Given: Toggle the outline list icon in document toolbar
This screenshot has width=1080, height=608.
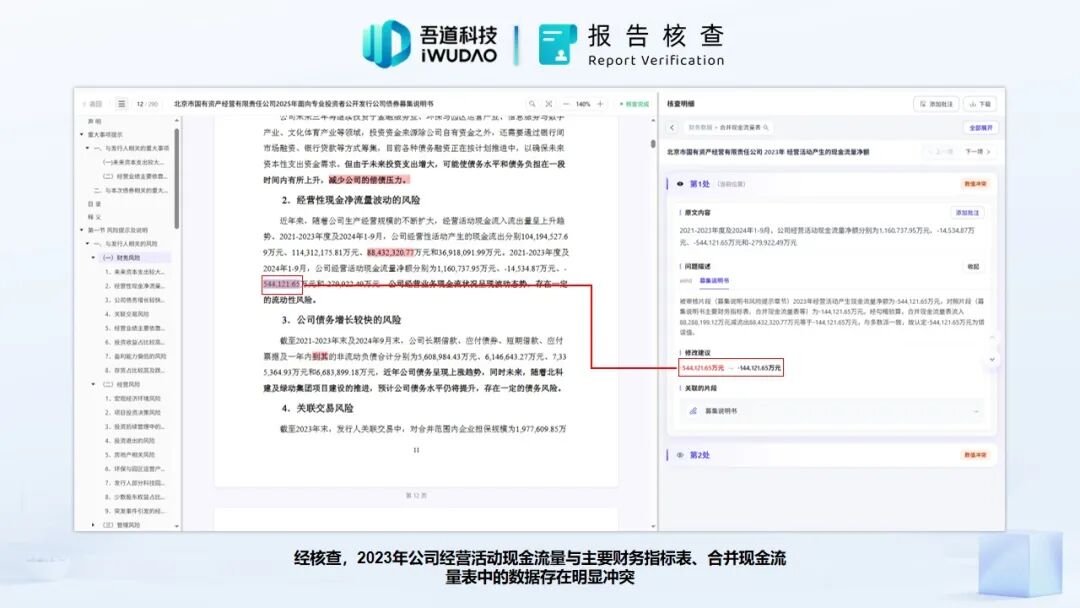Looking at the screenshot, I should pyautogui.click(x=121, y=104).
